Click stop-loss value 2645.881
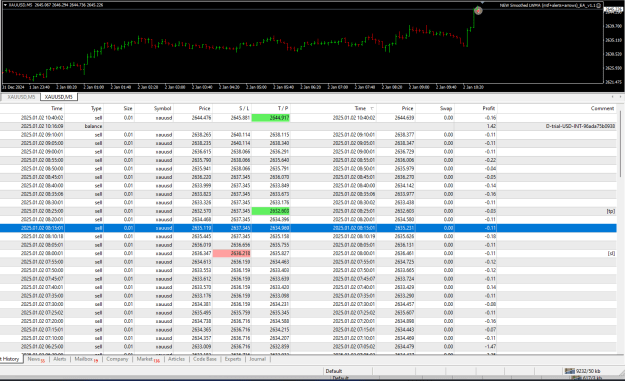 pyautogui.click(x=240, y=118)
